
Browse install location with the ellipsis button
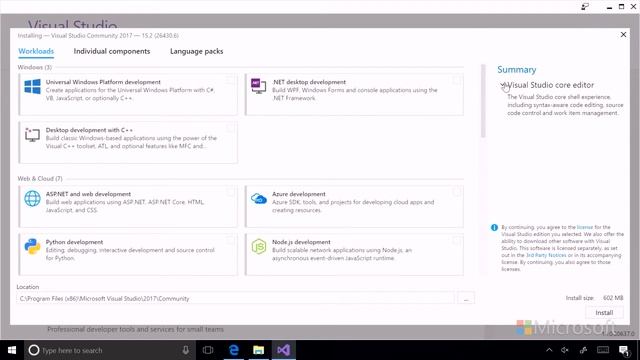click(466, 299)
